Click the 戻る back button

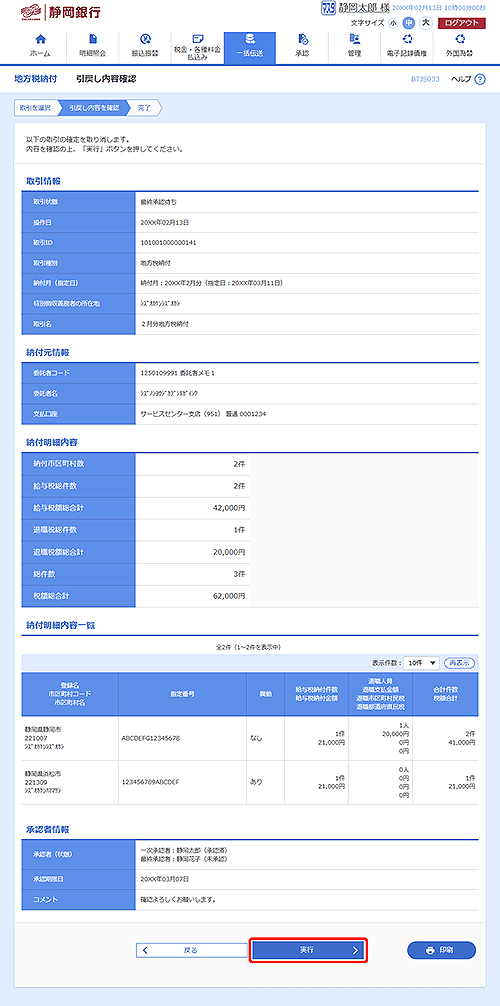click(x=191, y=950)
